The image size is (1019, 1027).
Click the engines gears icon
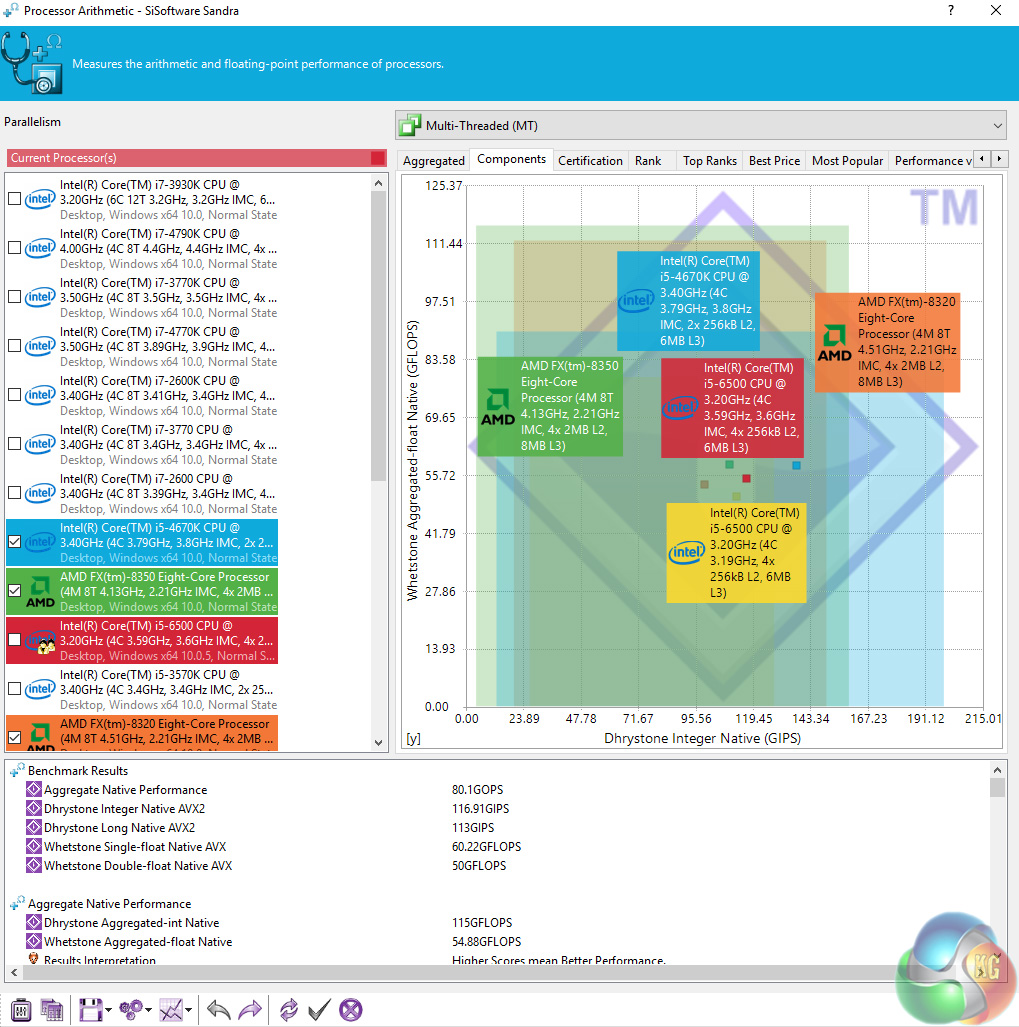point(131,1009)
